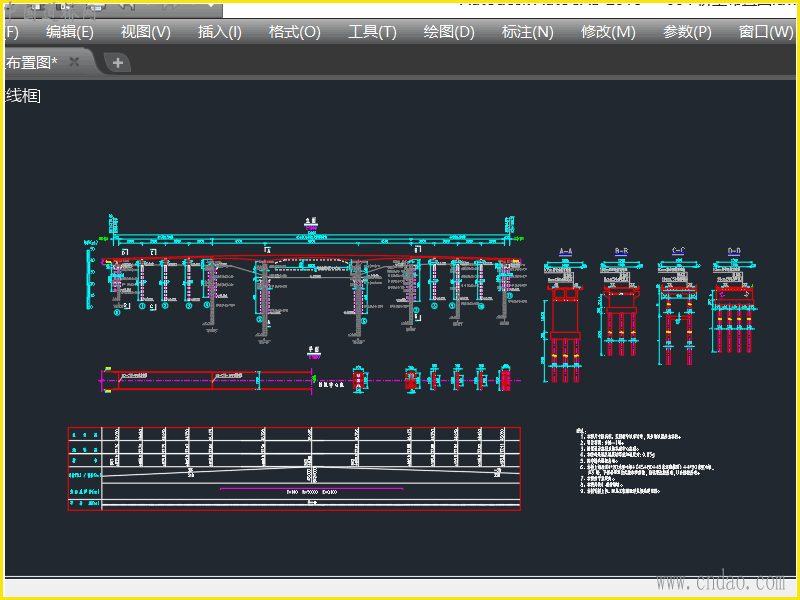Open the 修改(M) menu
Image resolution: width=800 pixels, height=600 pixels.
[x=608, y=32]
